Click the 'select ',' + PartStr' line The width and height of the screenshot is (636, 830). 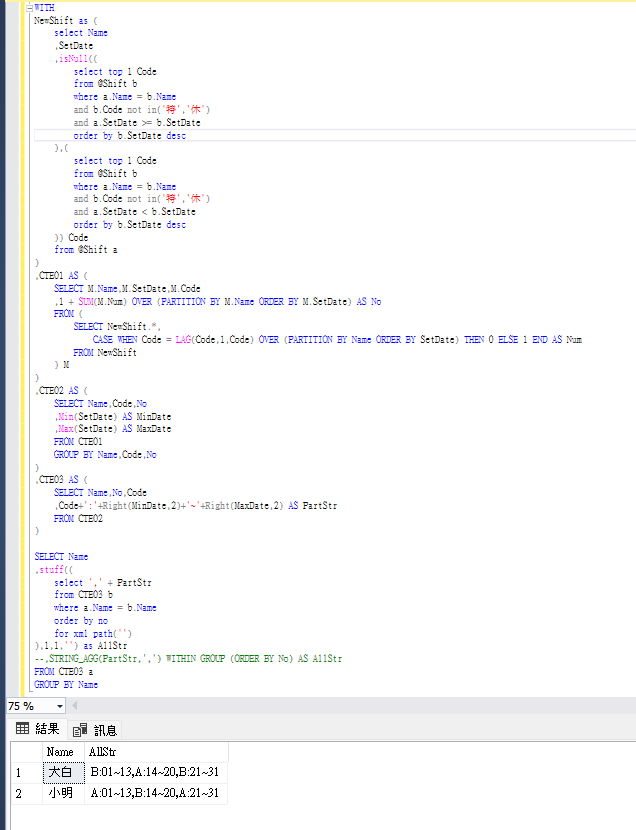click(103, 582)
